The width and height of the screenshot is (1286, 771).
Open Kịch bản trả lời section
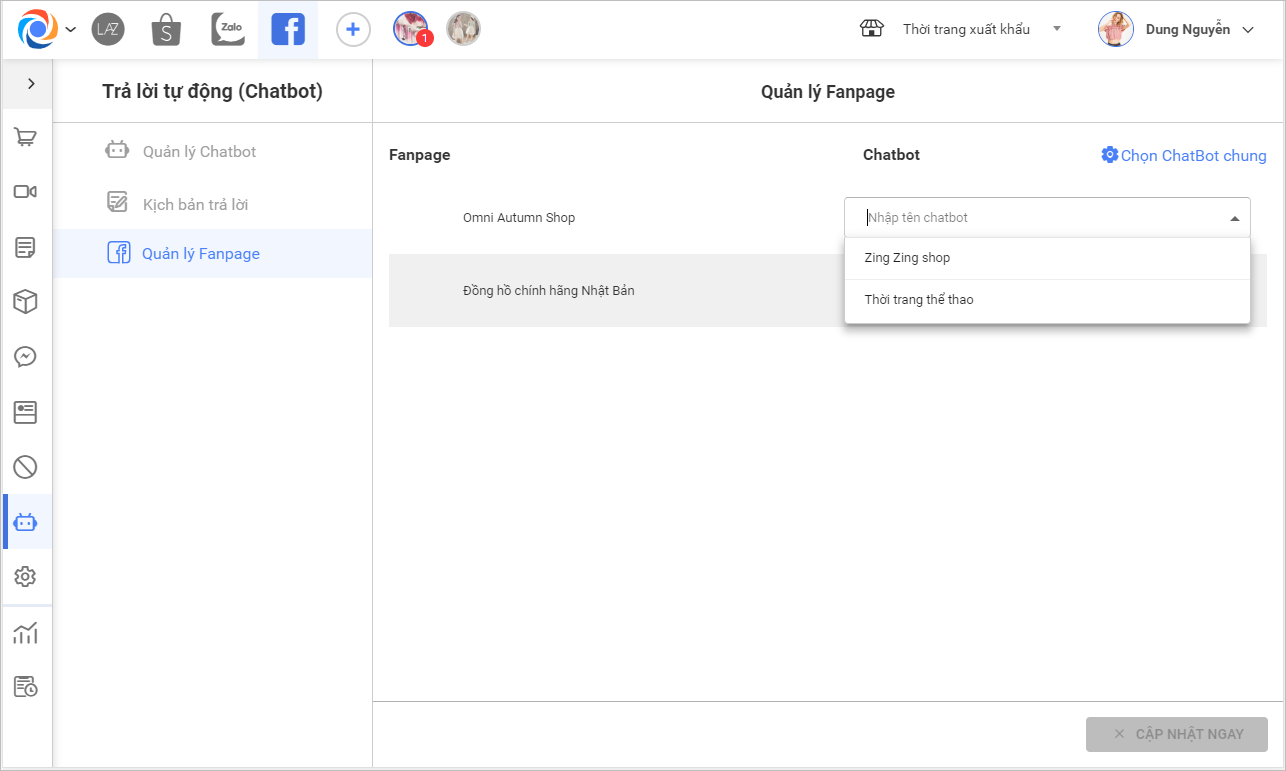click(x=195, y=205)
